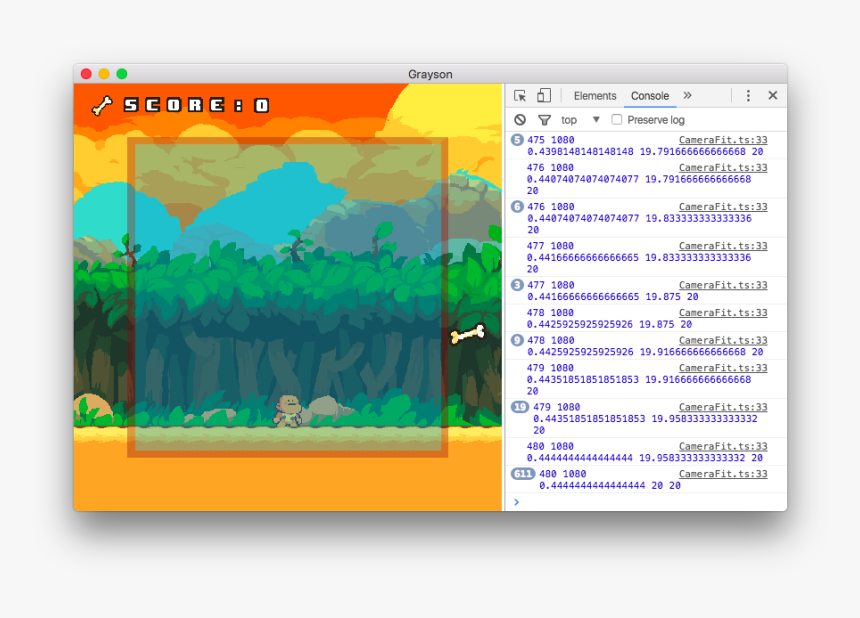Screen dimensions: 860x618
Task: Enable the Preserve log checkbox
Action: pyautogui.click(x=617, y=119)
